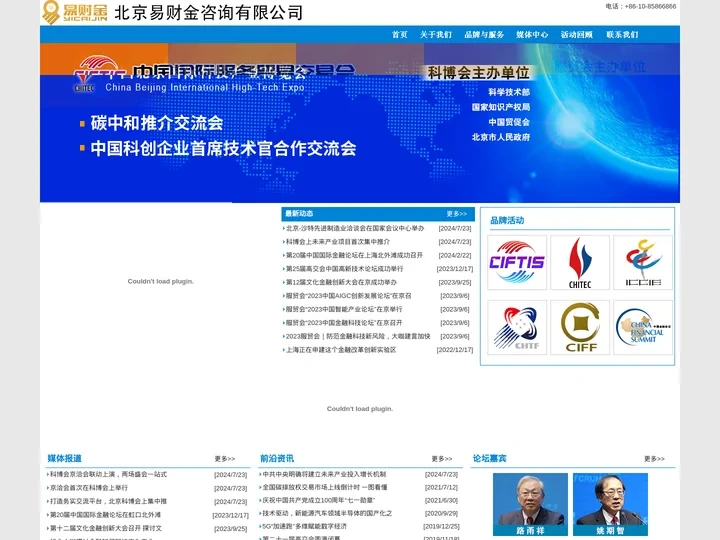This screenshot has height=540, width=720.
Task: Open media report 打造务实交流平台，北京科博会上集中推
Action: 108,501
